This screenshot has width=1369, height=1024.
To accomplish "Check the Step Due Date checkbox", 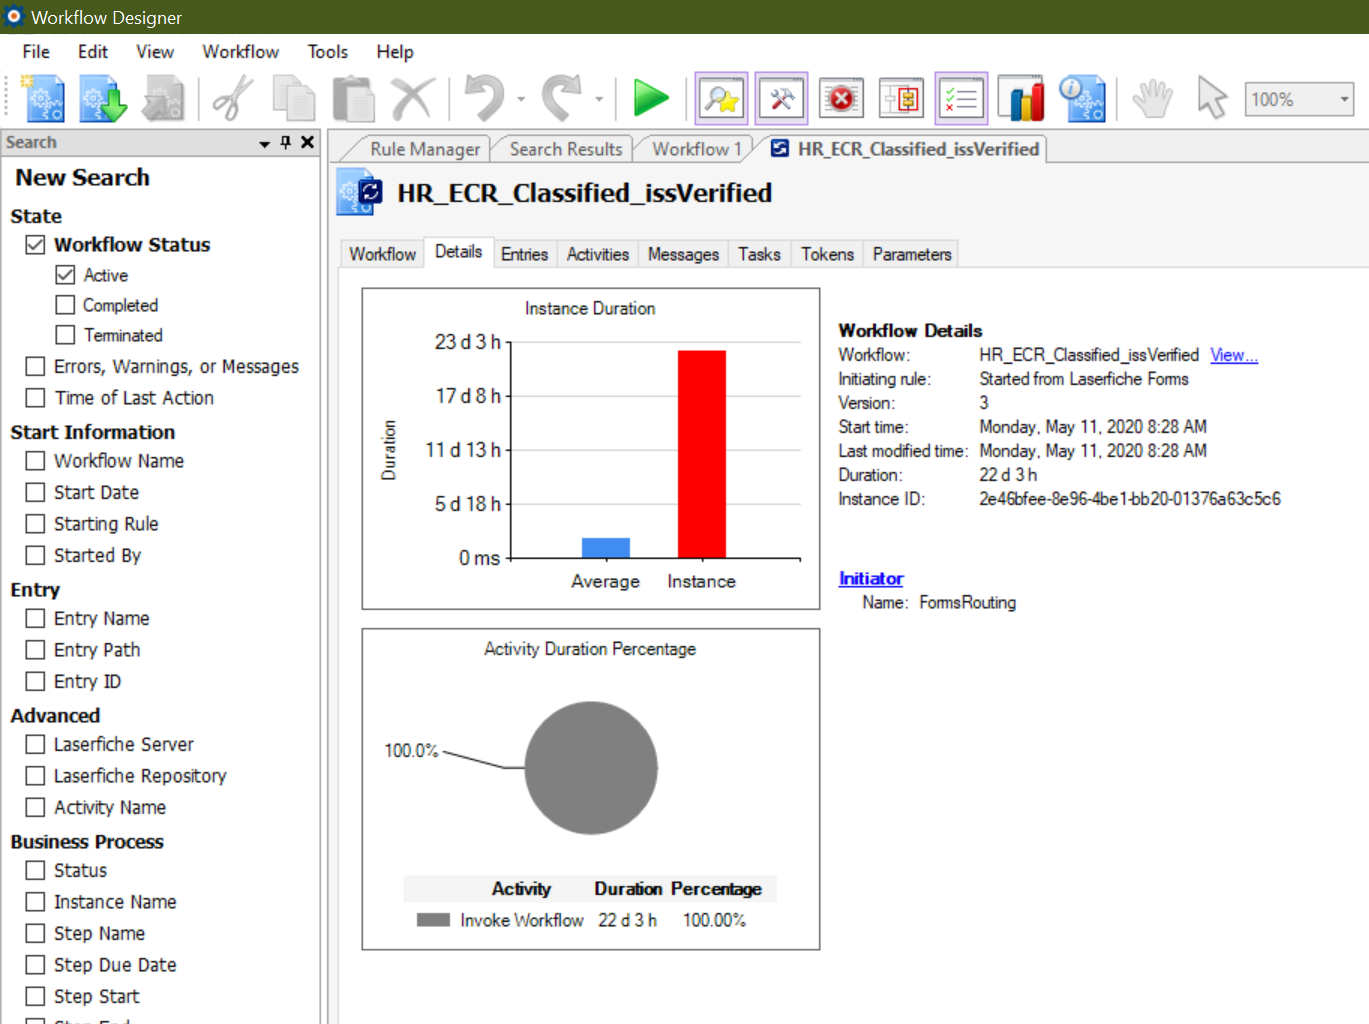I will click(x=35, y=965).
